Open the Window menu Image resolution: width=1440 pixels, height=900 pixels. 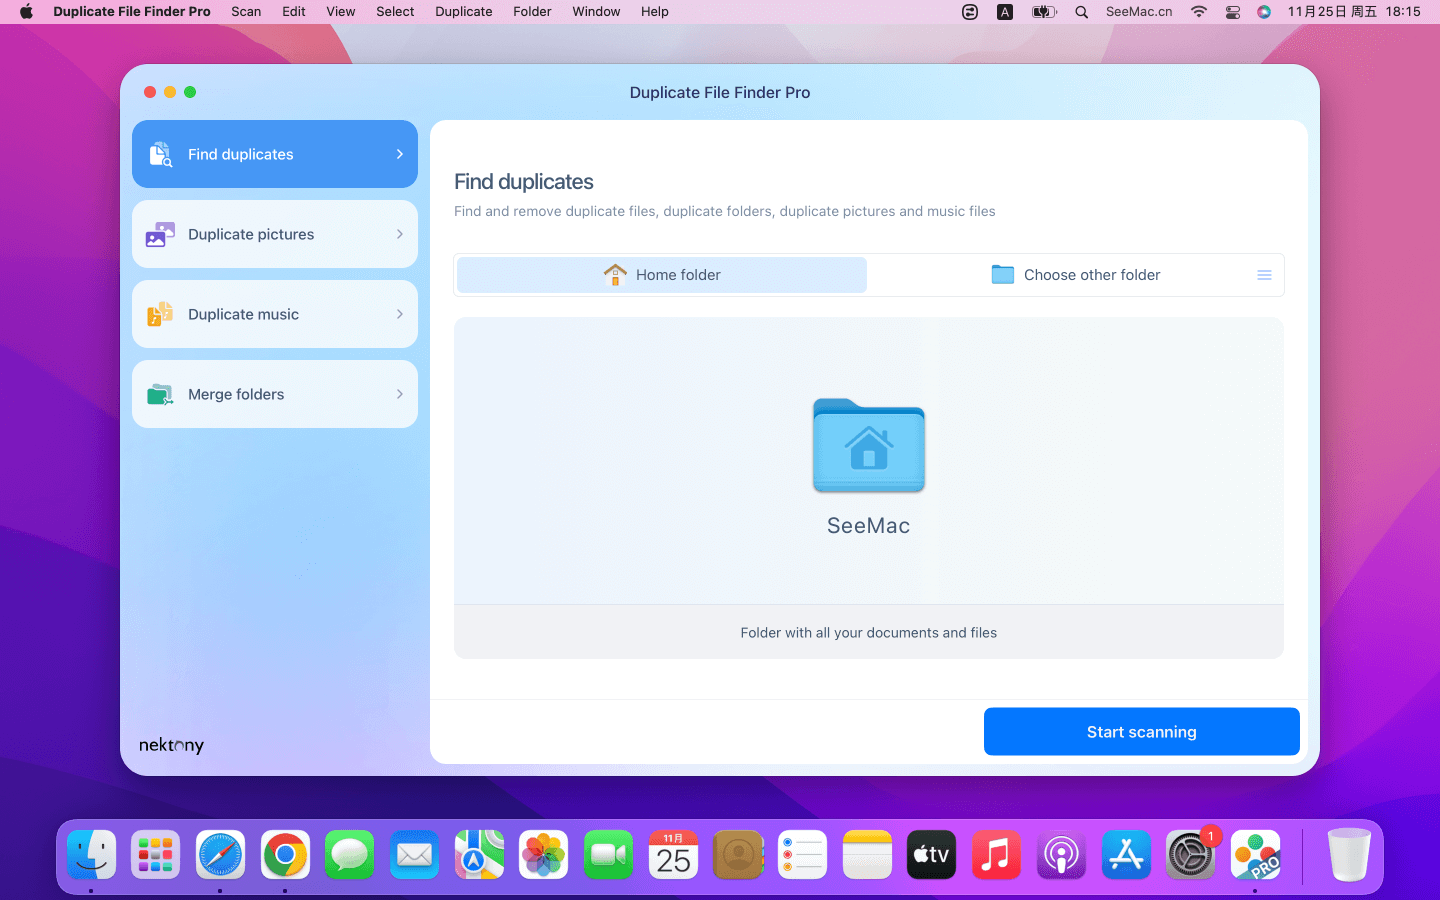596,12
